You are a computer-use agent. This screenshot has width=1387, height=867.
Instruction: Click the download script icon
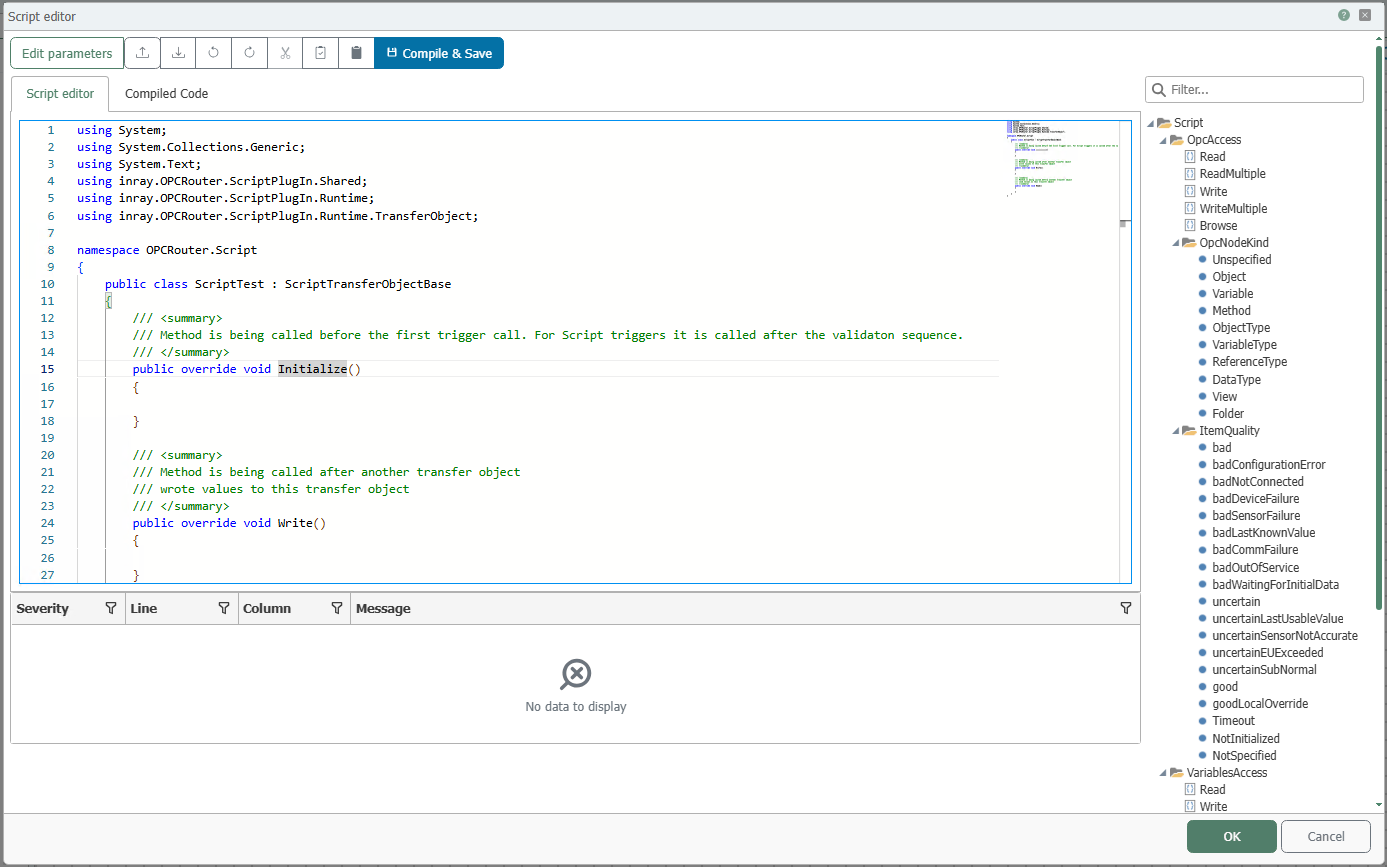tap(178, 53)
